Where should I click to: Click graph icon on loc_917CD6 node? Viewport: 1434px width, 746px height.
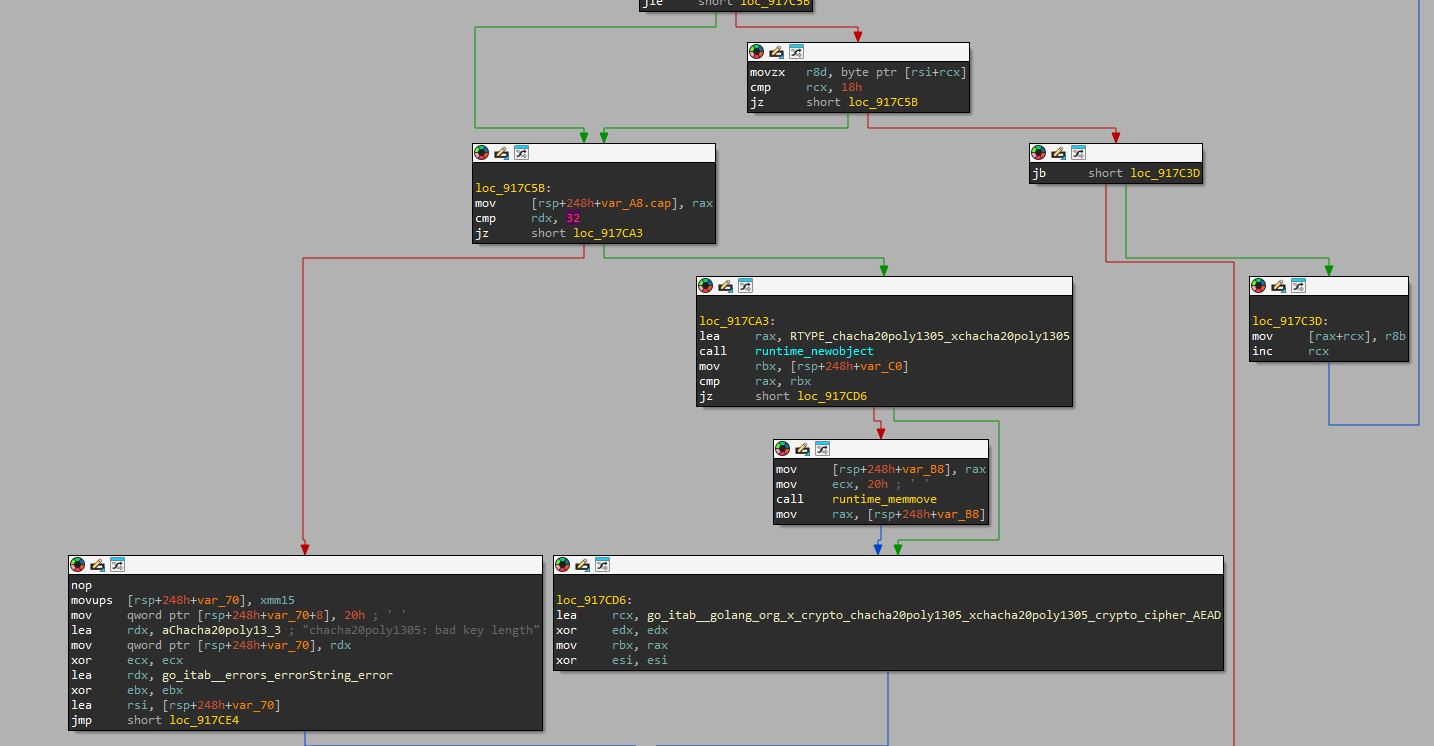(602, 565)
